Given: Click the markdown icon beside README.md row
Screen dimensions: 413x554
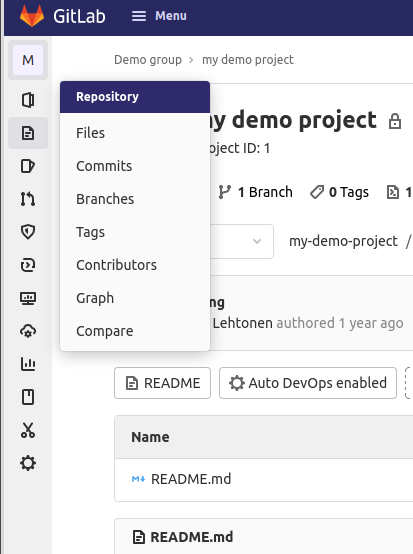Looking at the screenshot, I should [x=138, y=479].
